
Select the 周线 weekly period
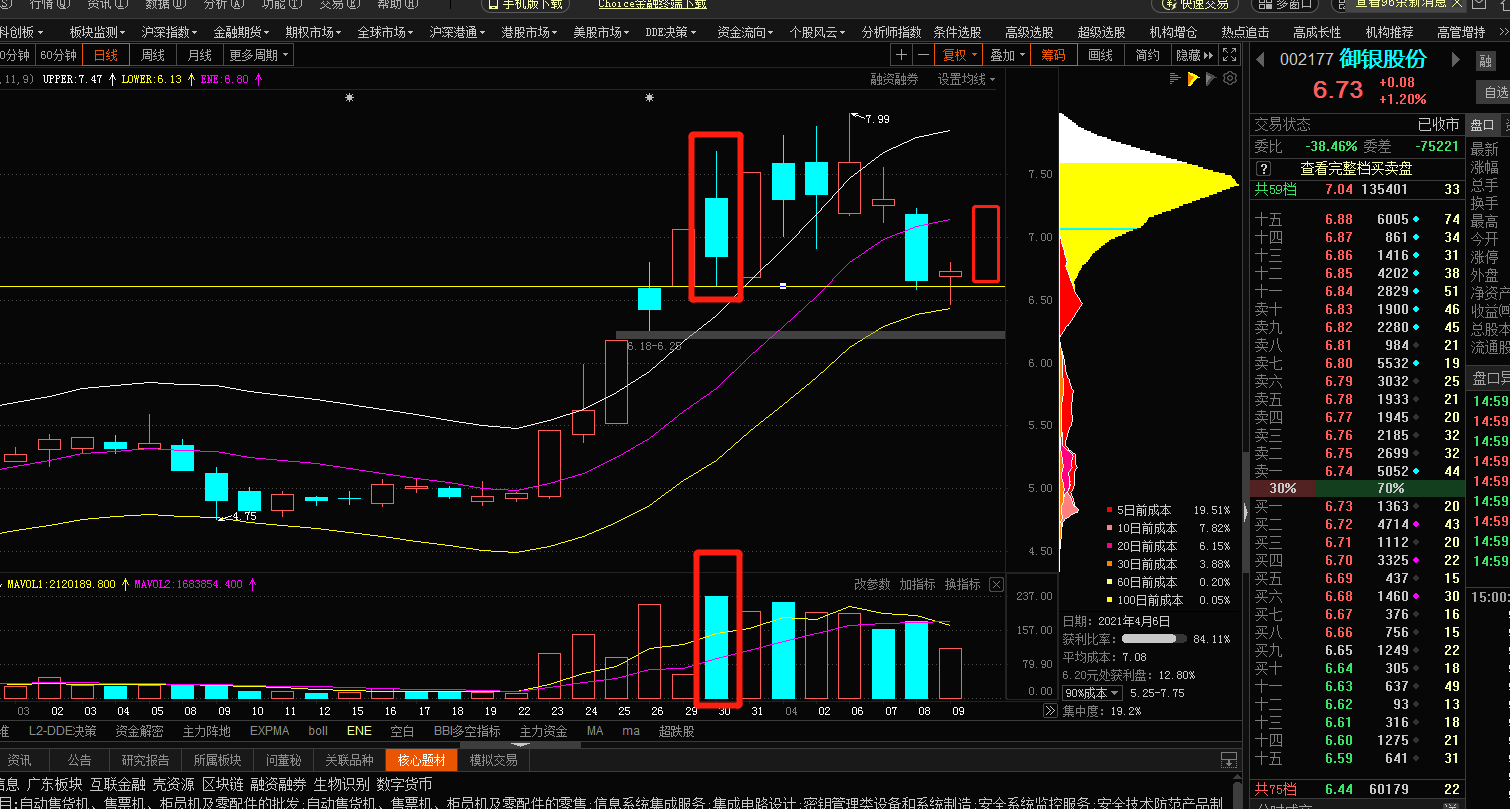tap(153, 55)
